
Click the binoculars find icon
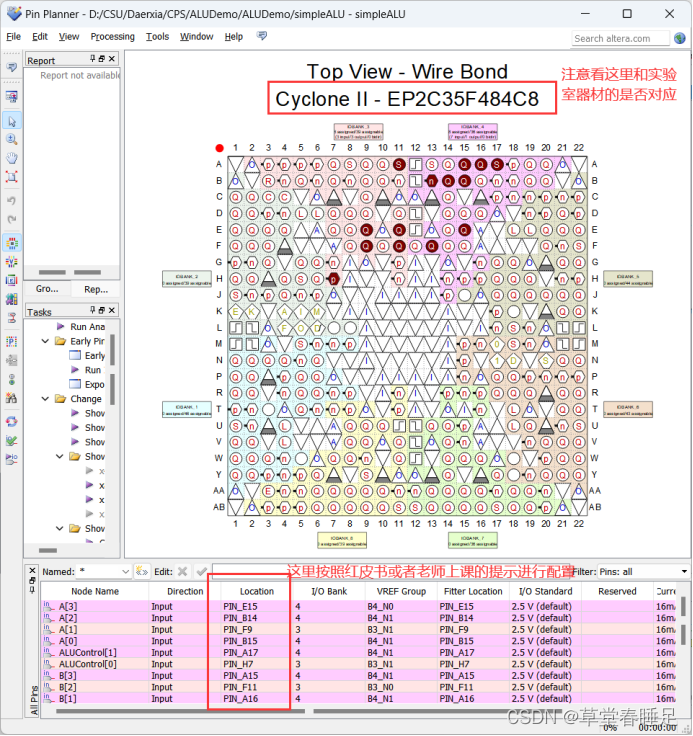click(12, 398)
